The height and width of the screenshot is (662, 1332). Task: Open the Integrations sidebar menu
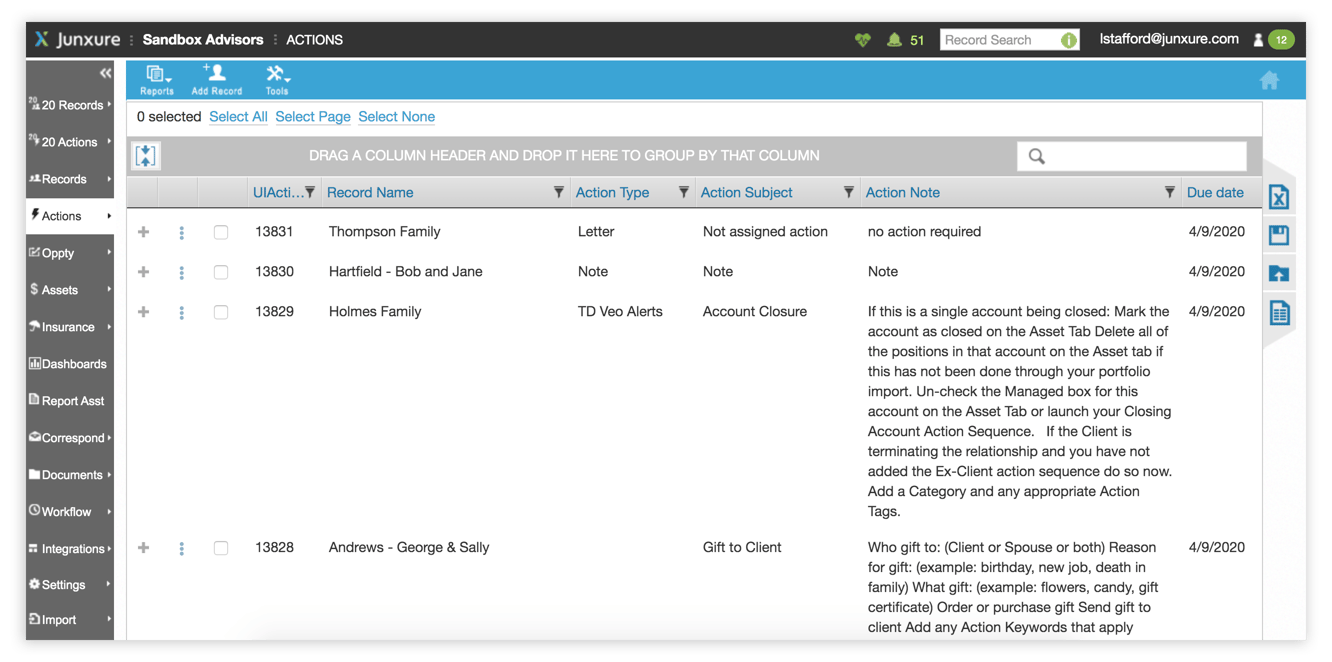[70, 549]
